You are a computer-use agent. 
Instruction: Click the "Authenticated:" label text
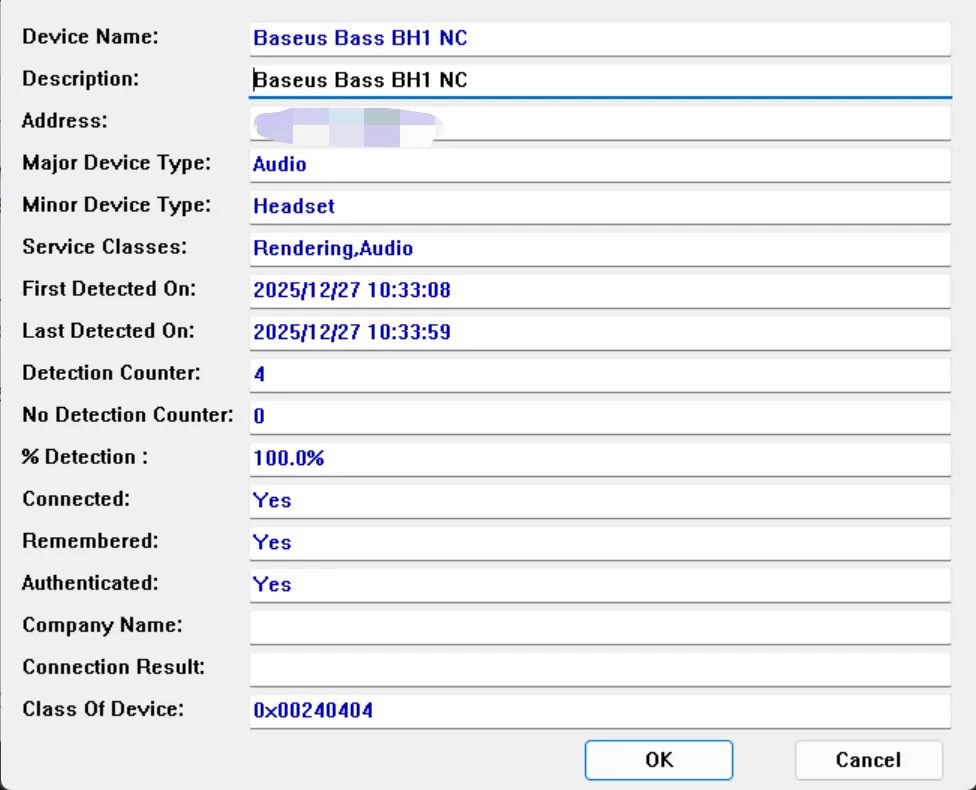point(90,583)
